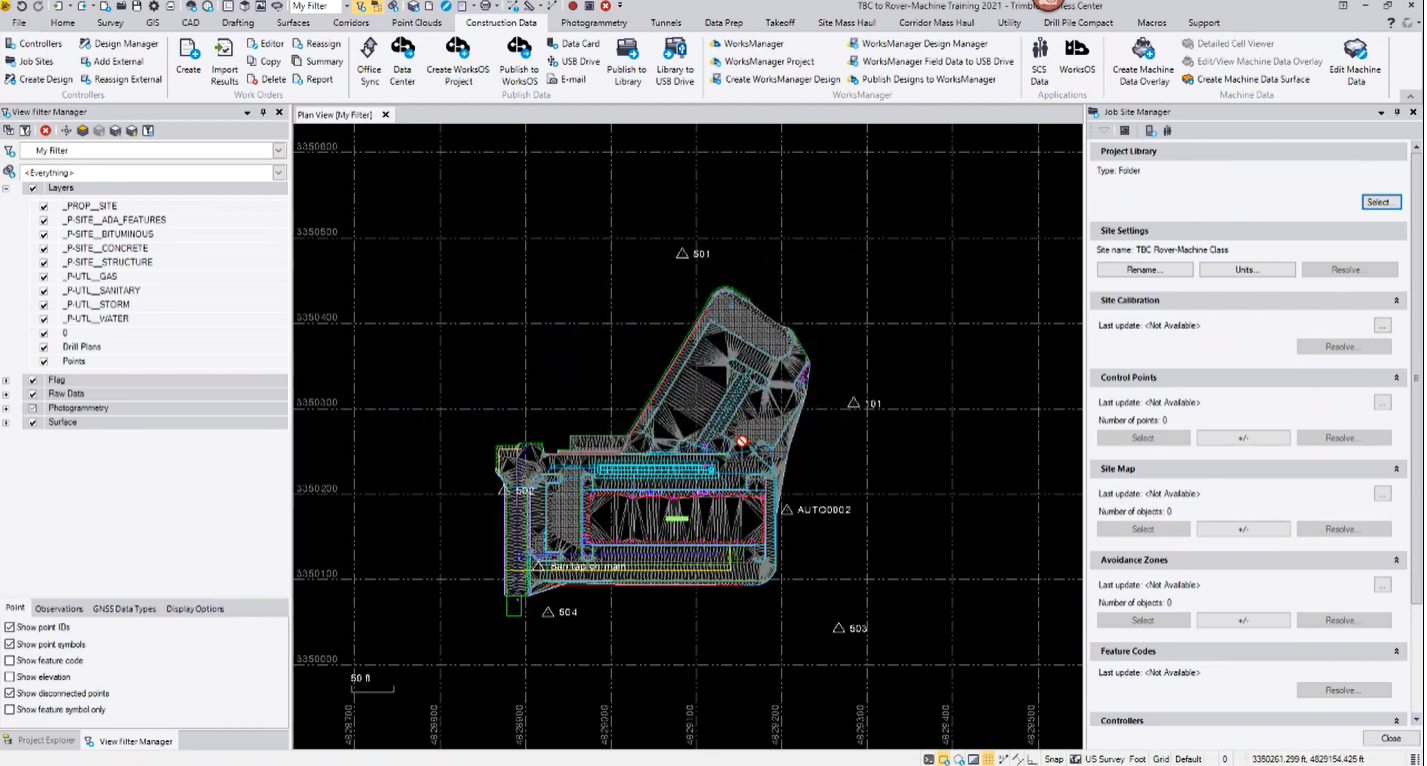Open the Create Machine Data Overlay tool

click(x=1143, y=60)
